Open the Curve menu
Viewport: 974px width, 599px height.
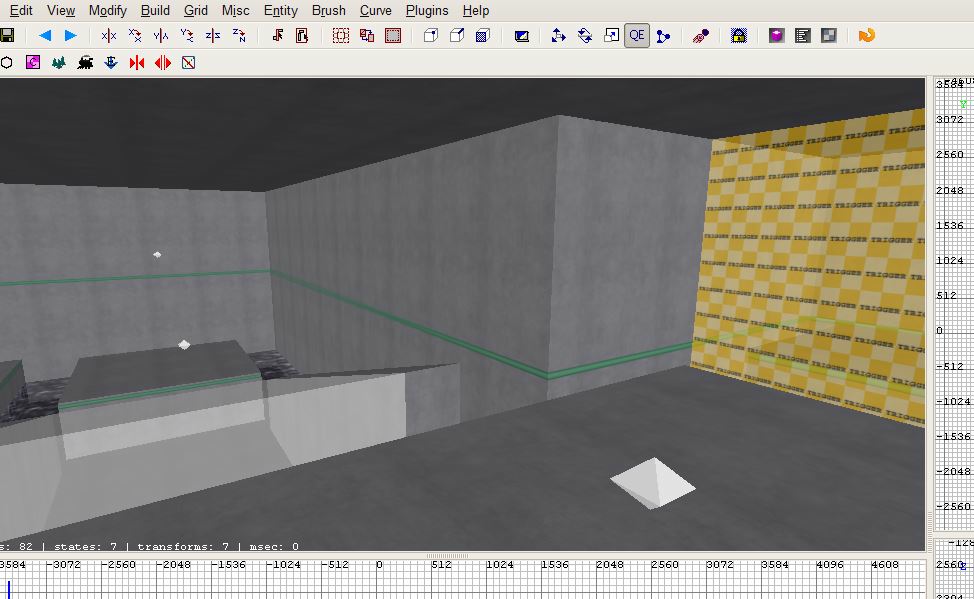click(376, 10)
